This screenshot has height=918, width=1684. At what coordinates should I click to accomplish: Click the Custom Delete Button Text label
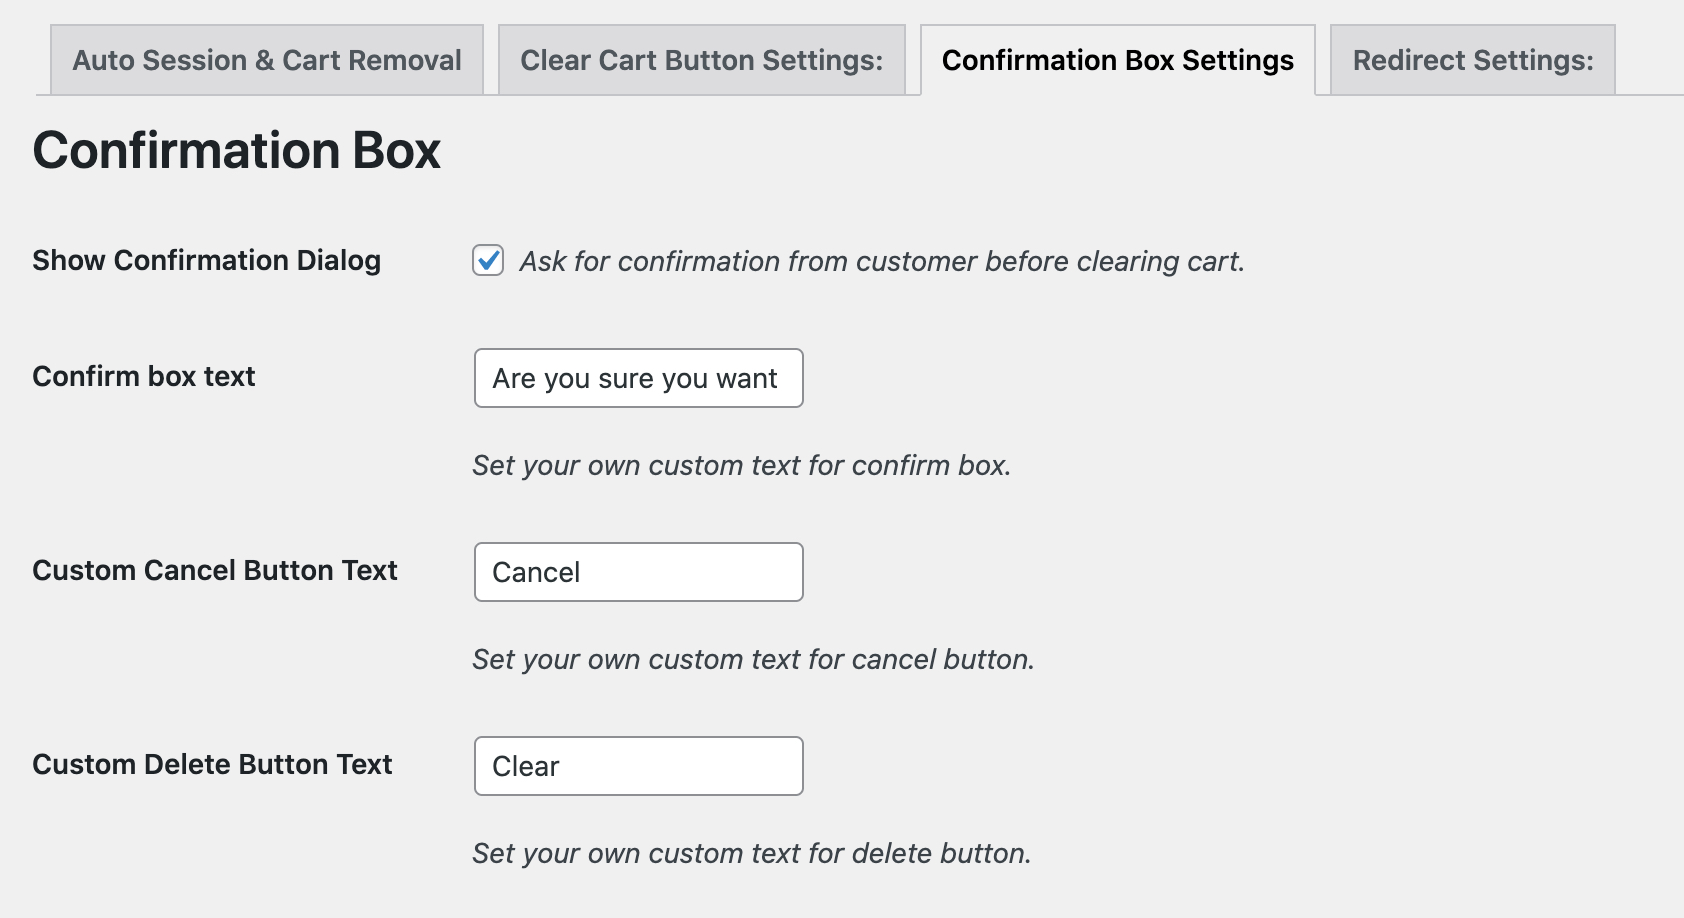[212, 764]
